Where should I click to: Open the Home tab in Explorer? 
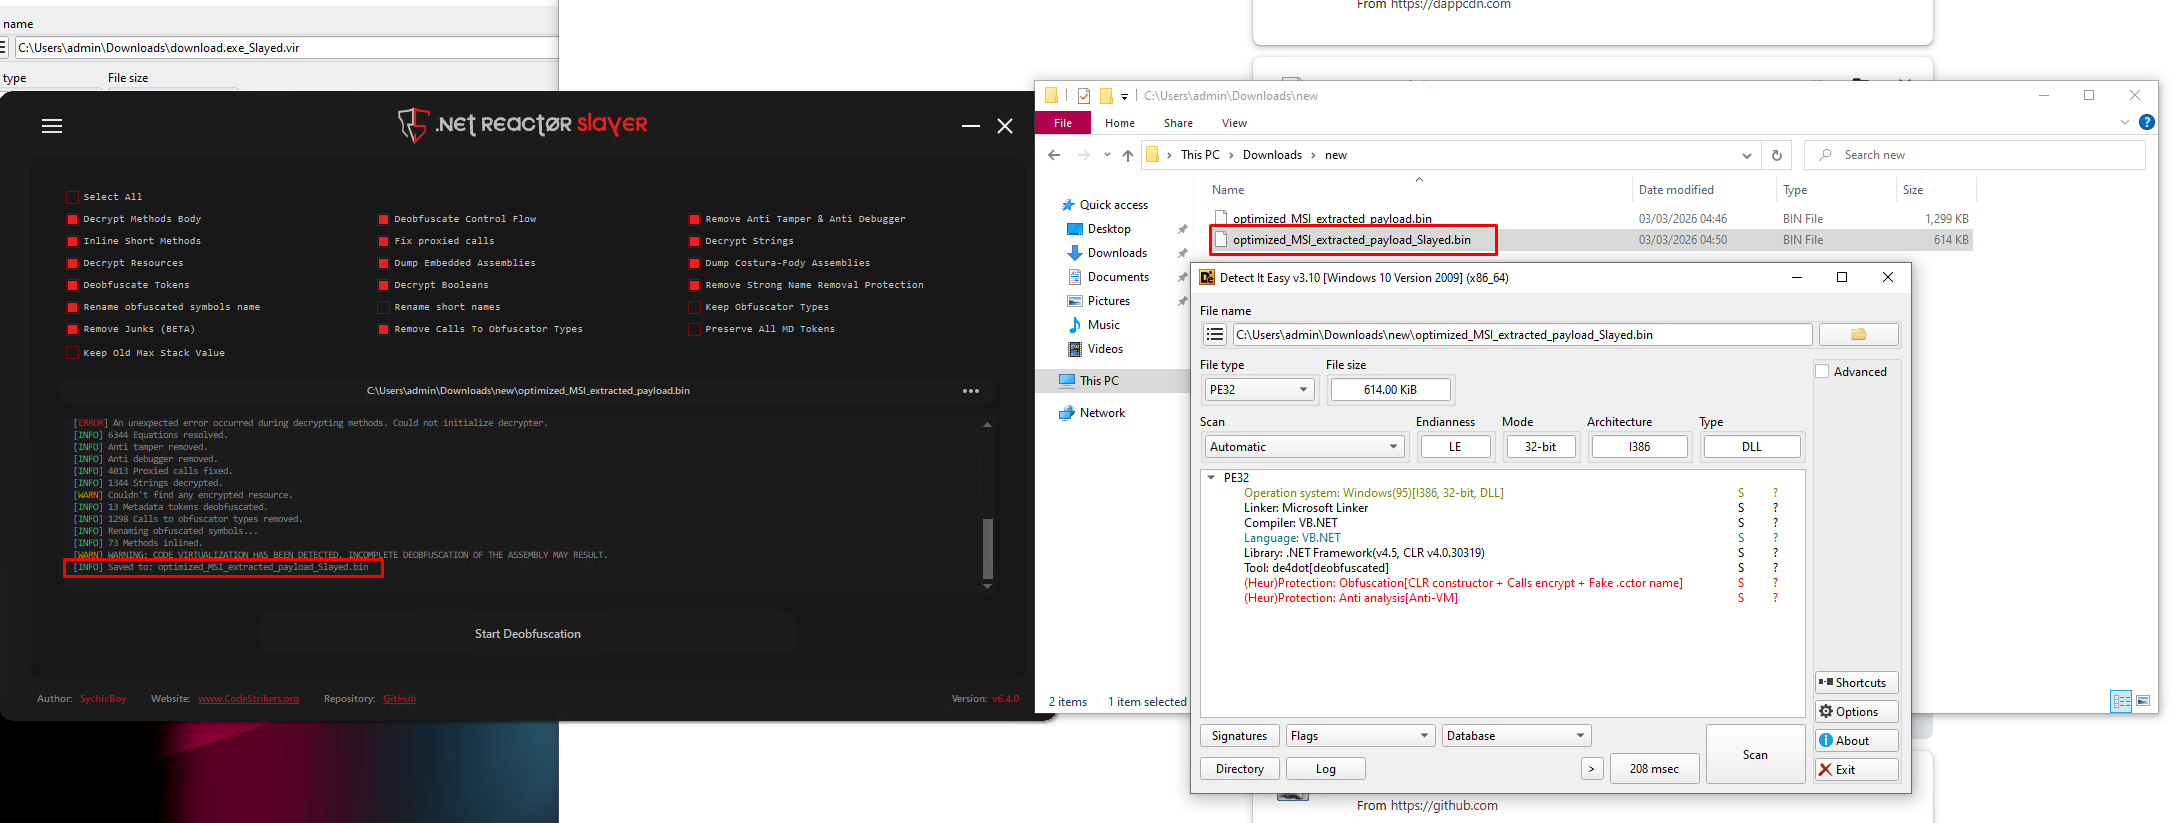click(1120, 123)
